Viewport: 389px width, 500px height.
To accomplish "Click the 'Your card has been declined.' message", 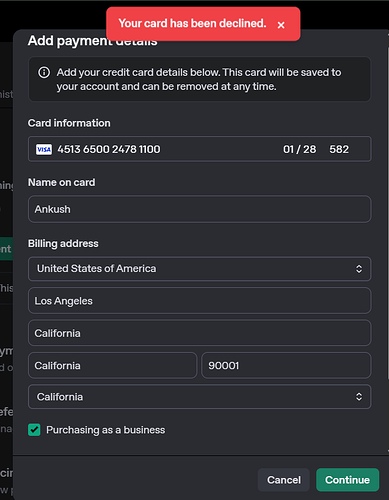I will pyautogui.click(x=192, y=23).
